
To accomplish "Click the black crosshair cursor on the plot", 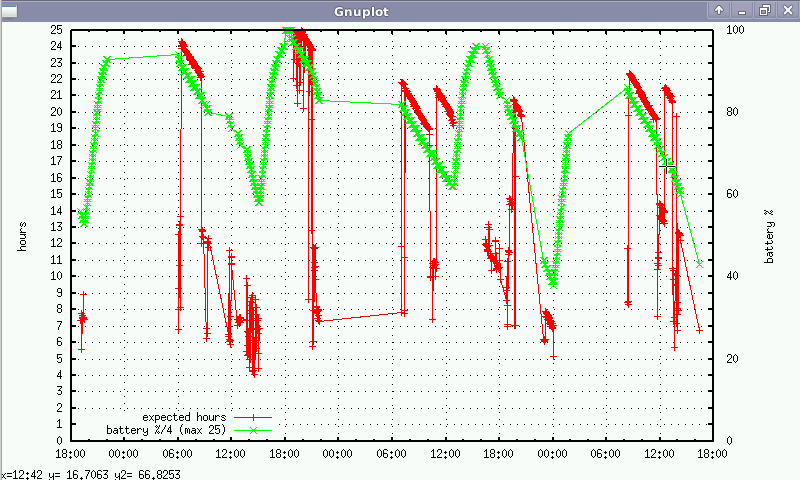I will click(667, 164).
